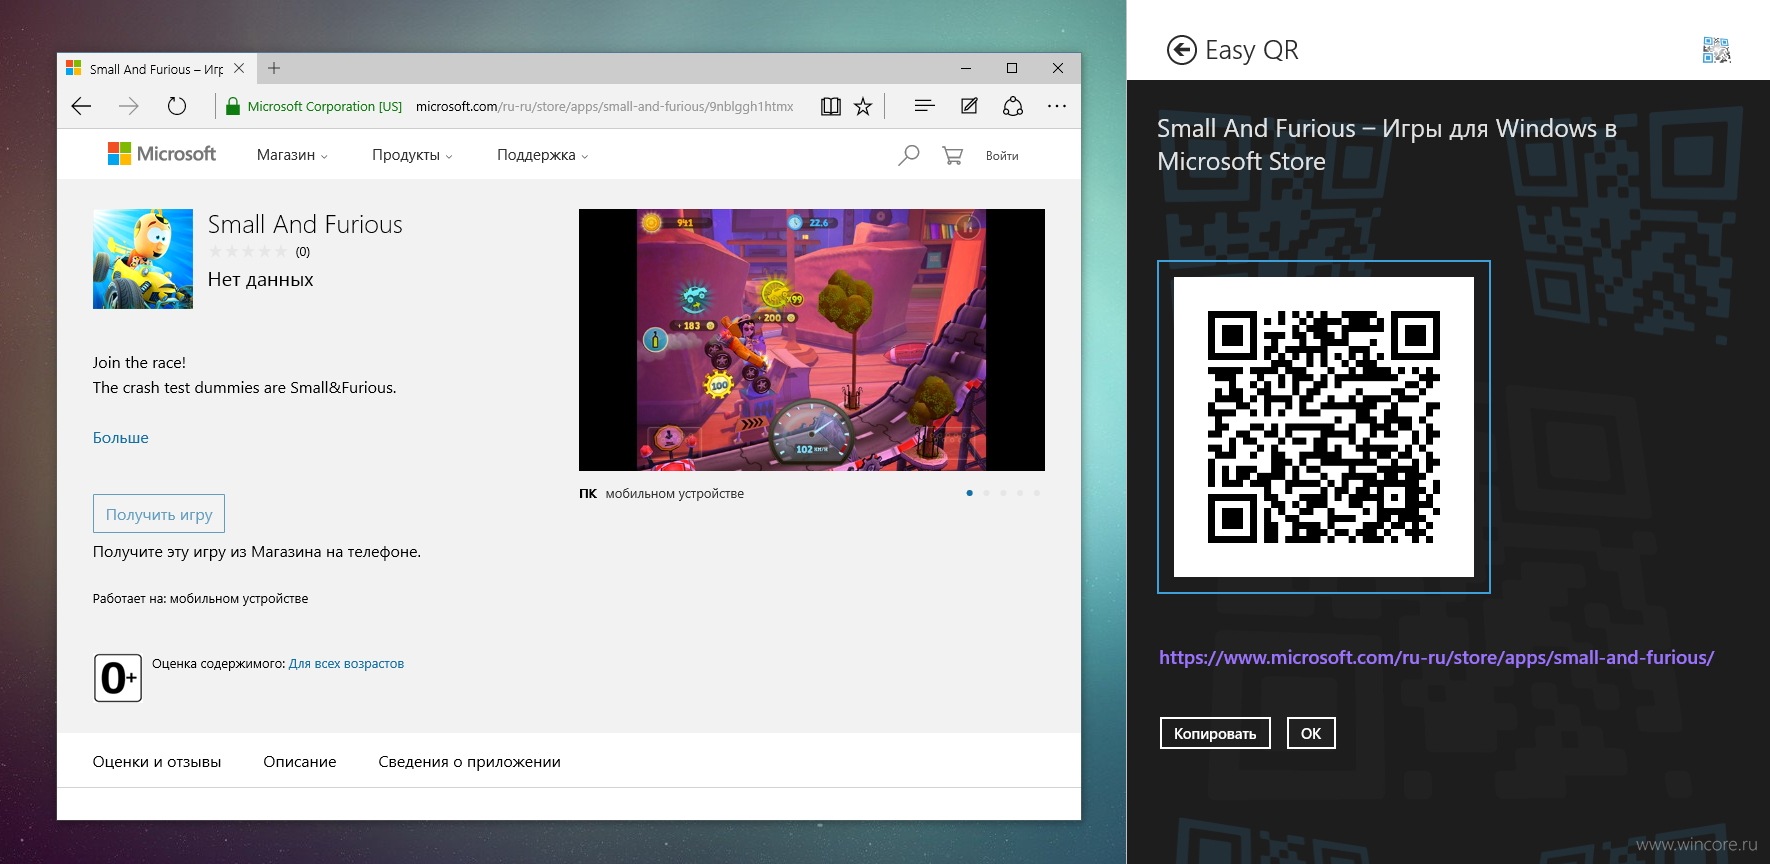The height and width of the screenshot is (864, 1770).
Task: Refresh the Microsoft Store page
Action: pyautogui.click(x=177, y=106)
